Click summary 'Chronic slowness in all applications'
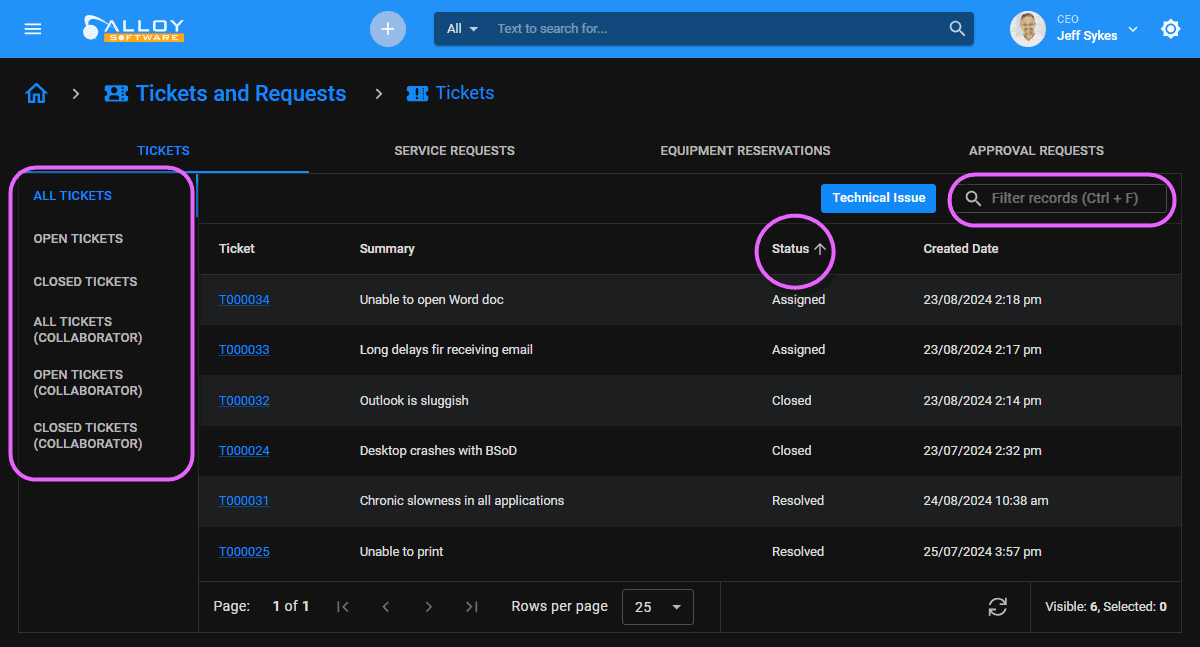1200x647 pixels. point(462,501)
